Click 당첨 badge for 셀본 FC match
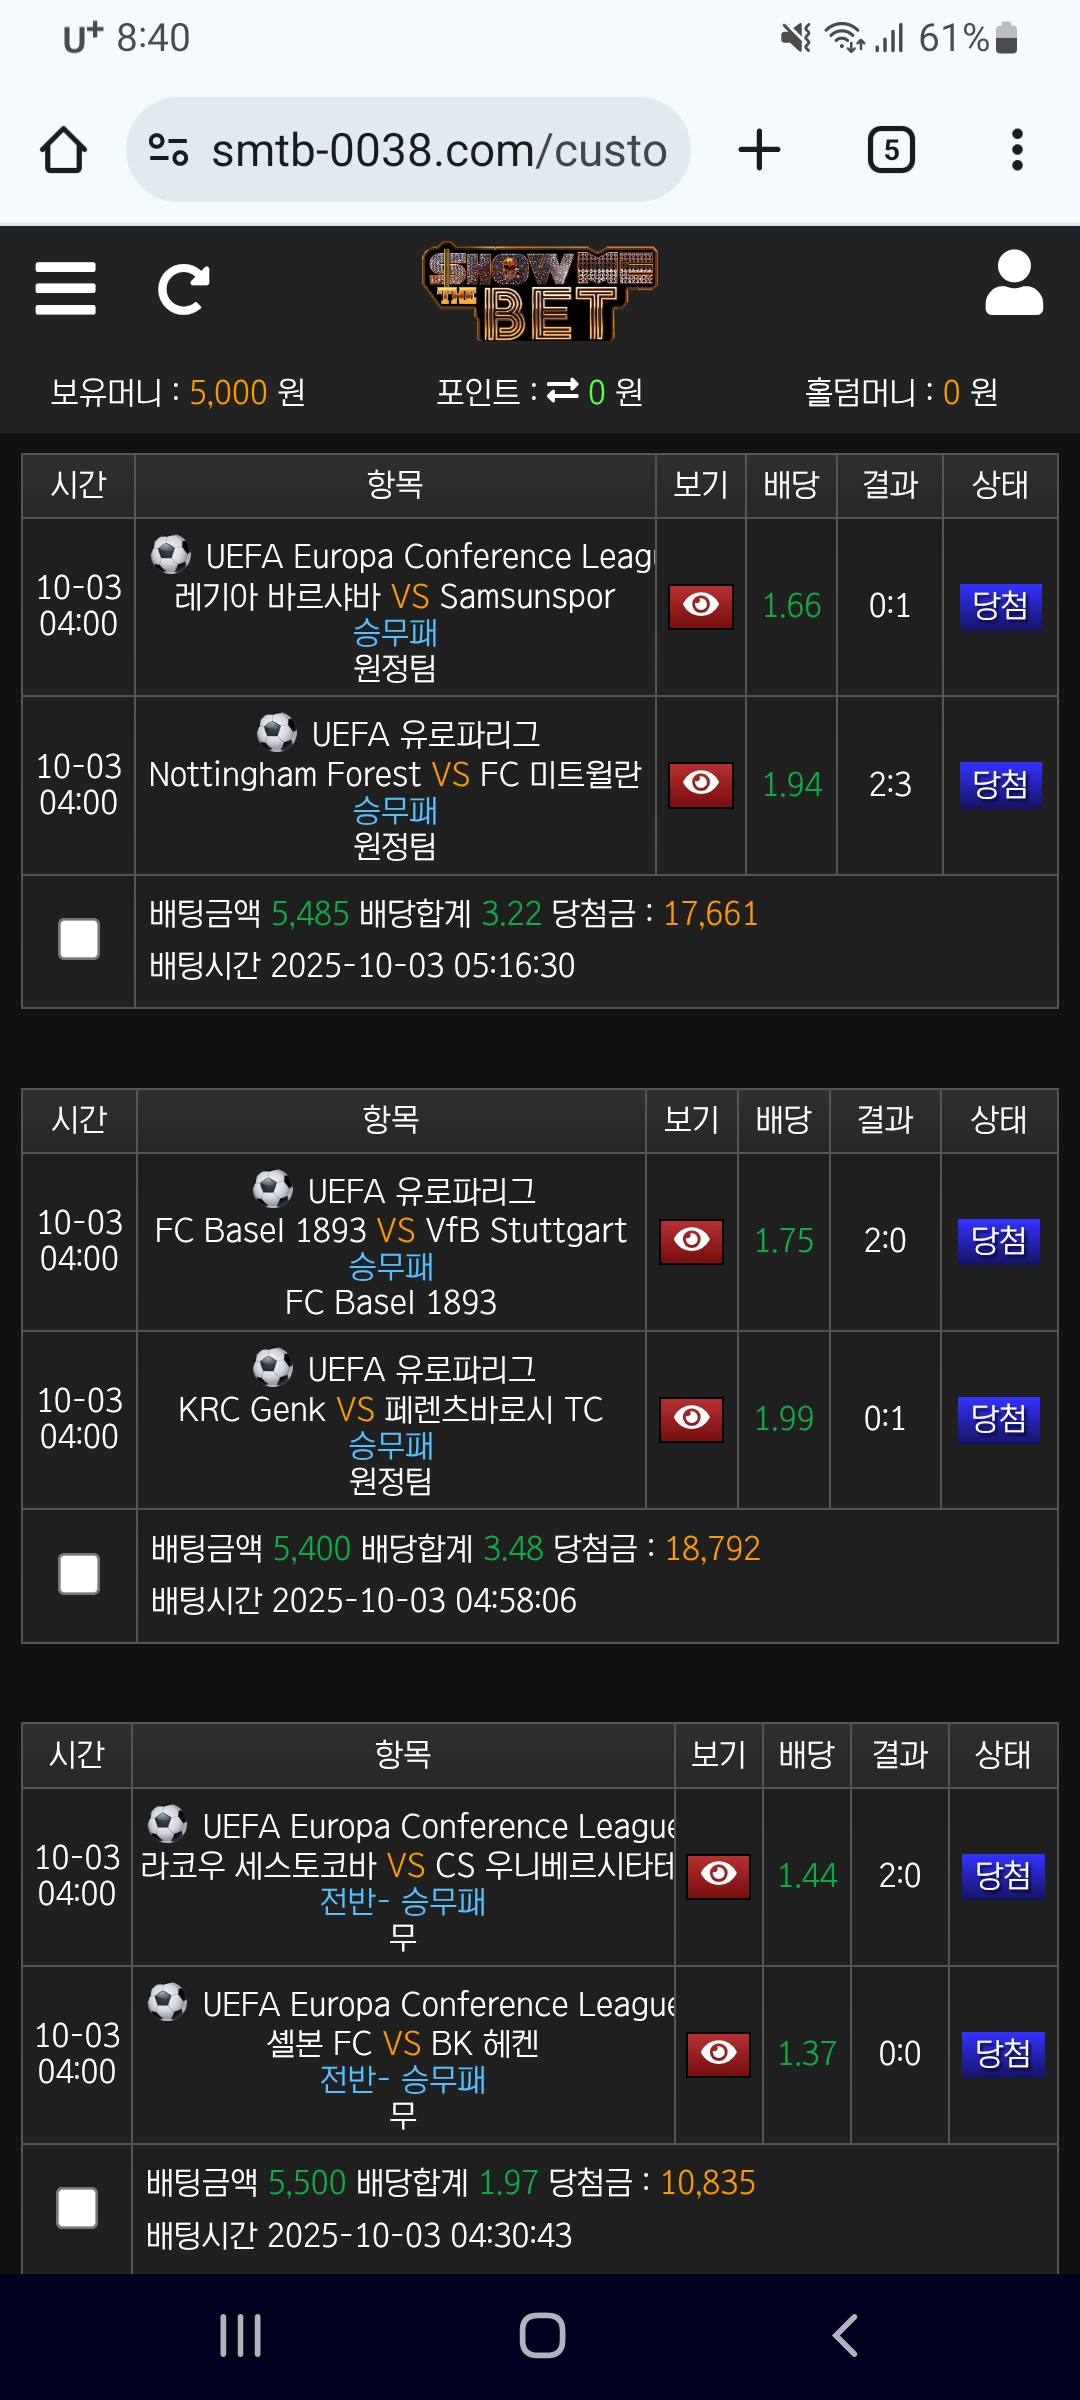 click(x=1002, y=2054)
